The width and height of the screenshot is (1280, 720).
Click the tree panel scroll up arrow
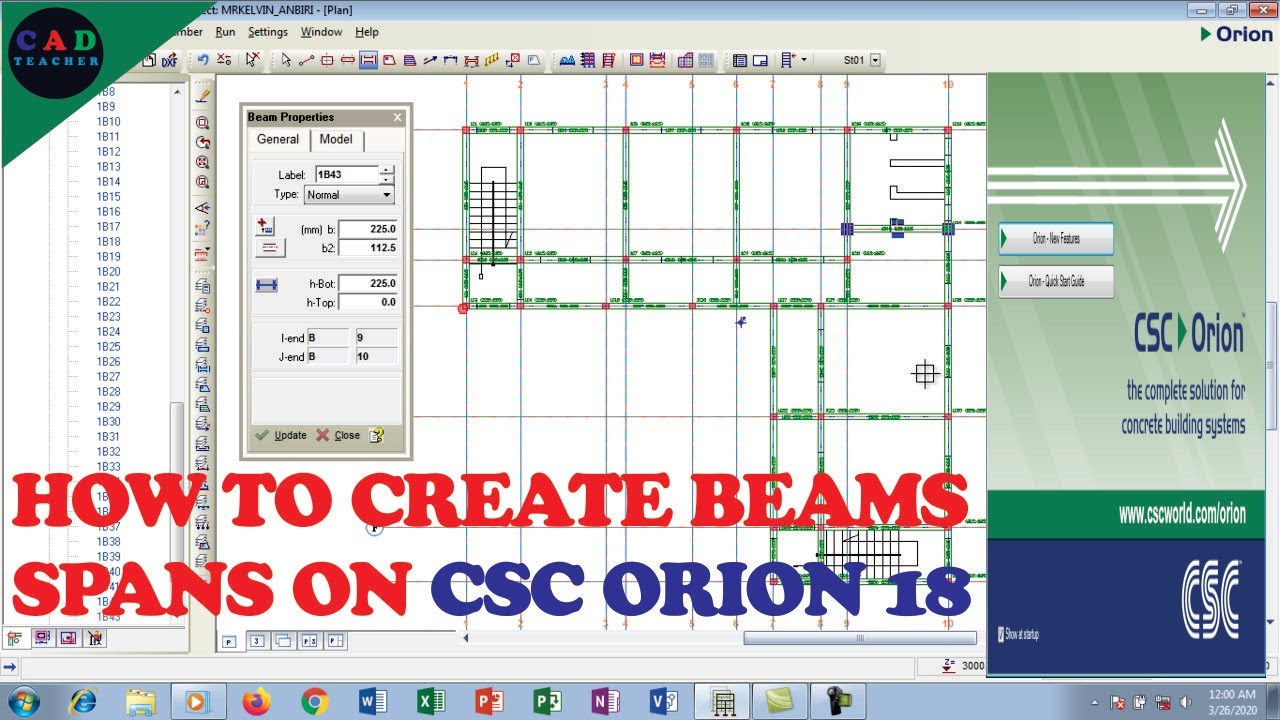pyautogui.click(x=178, y=92)
